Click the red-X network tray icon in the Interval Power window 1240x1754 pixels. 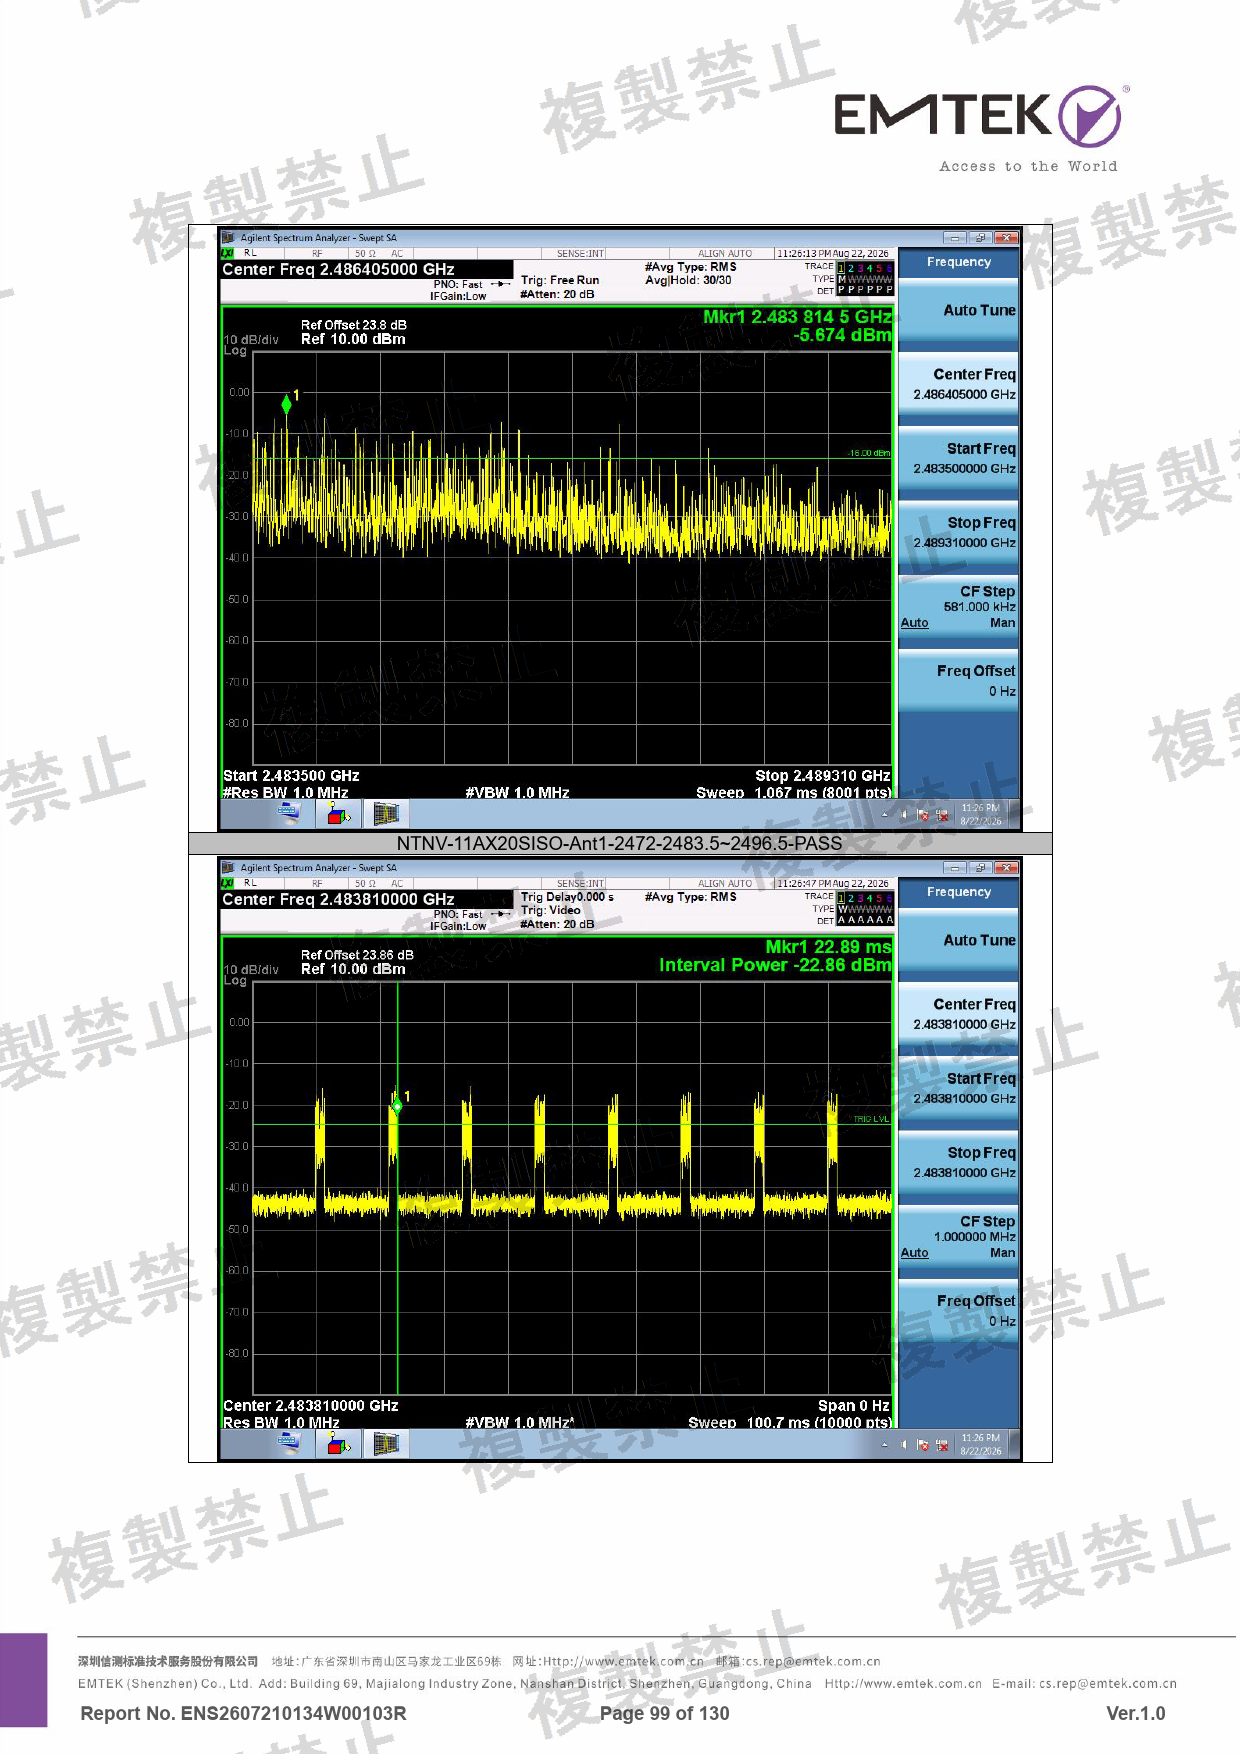(942, 1445)
